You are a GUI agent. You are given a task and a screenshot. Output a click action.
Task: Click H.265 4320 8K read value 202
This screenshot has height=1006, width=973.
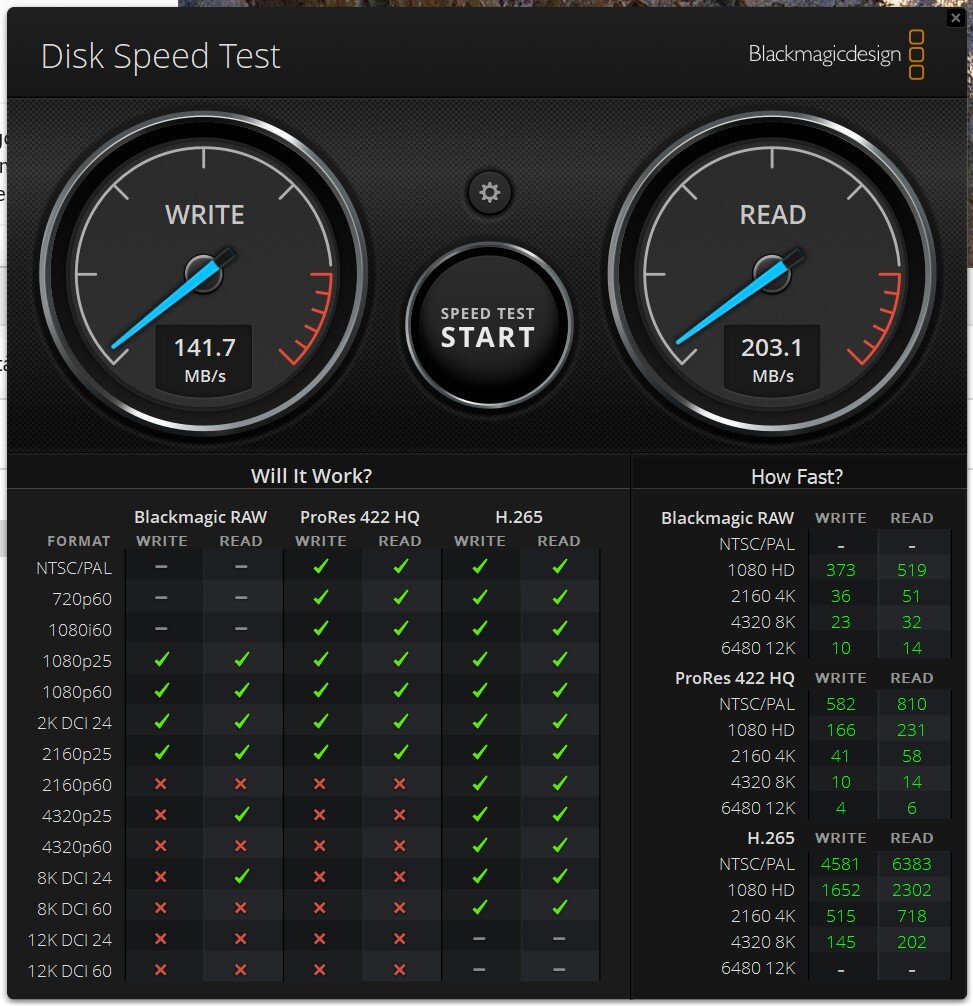tap(911, 942)
